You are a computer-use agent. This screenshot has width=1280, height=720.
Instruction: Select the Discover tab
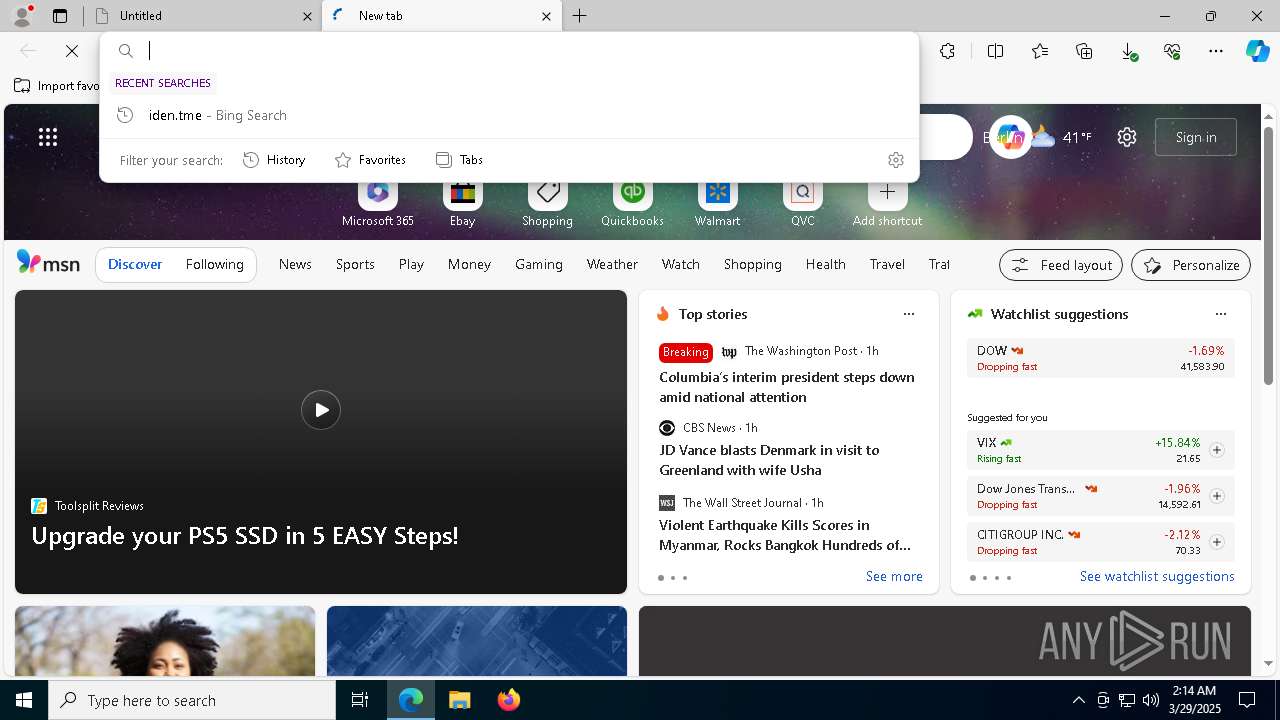click(x=135, y=264)
